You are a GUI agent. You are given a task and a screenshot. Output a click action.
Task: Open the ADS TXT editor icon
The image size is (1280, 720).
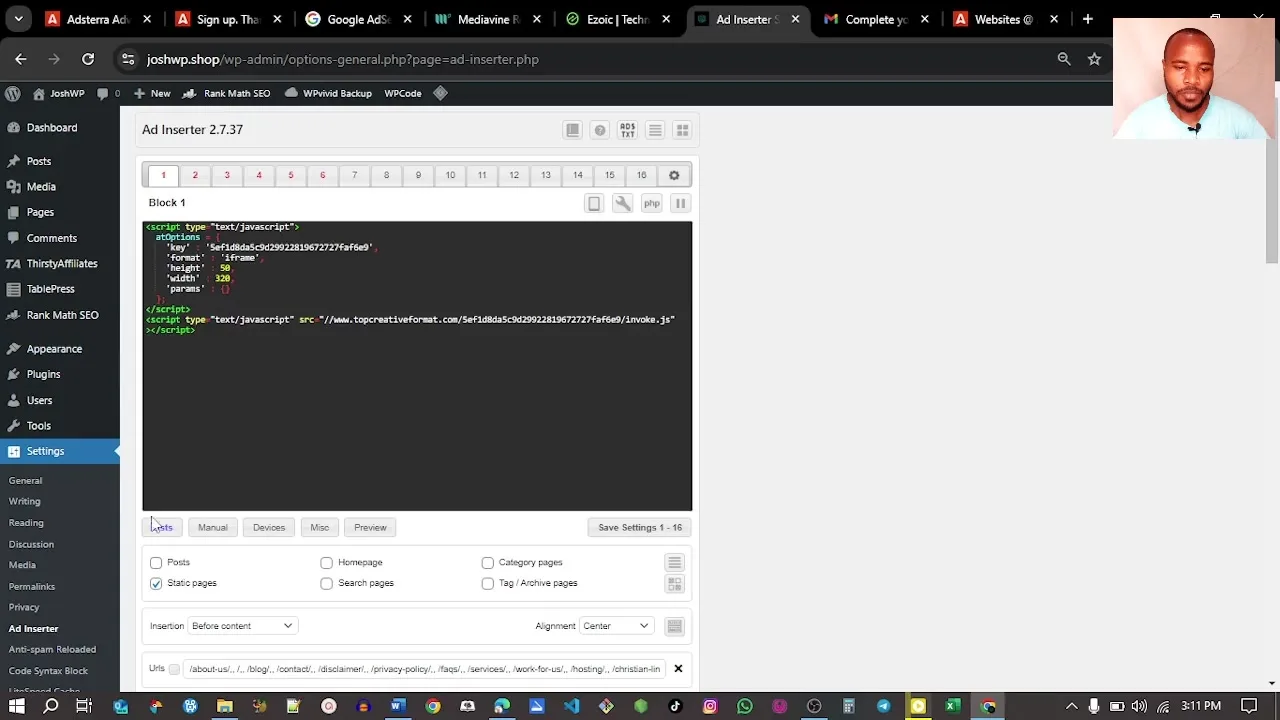pos(627,130)
